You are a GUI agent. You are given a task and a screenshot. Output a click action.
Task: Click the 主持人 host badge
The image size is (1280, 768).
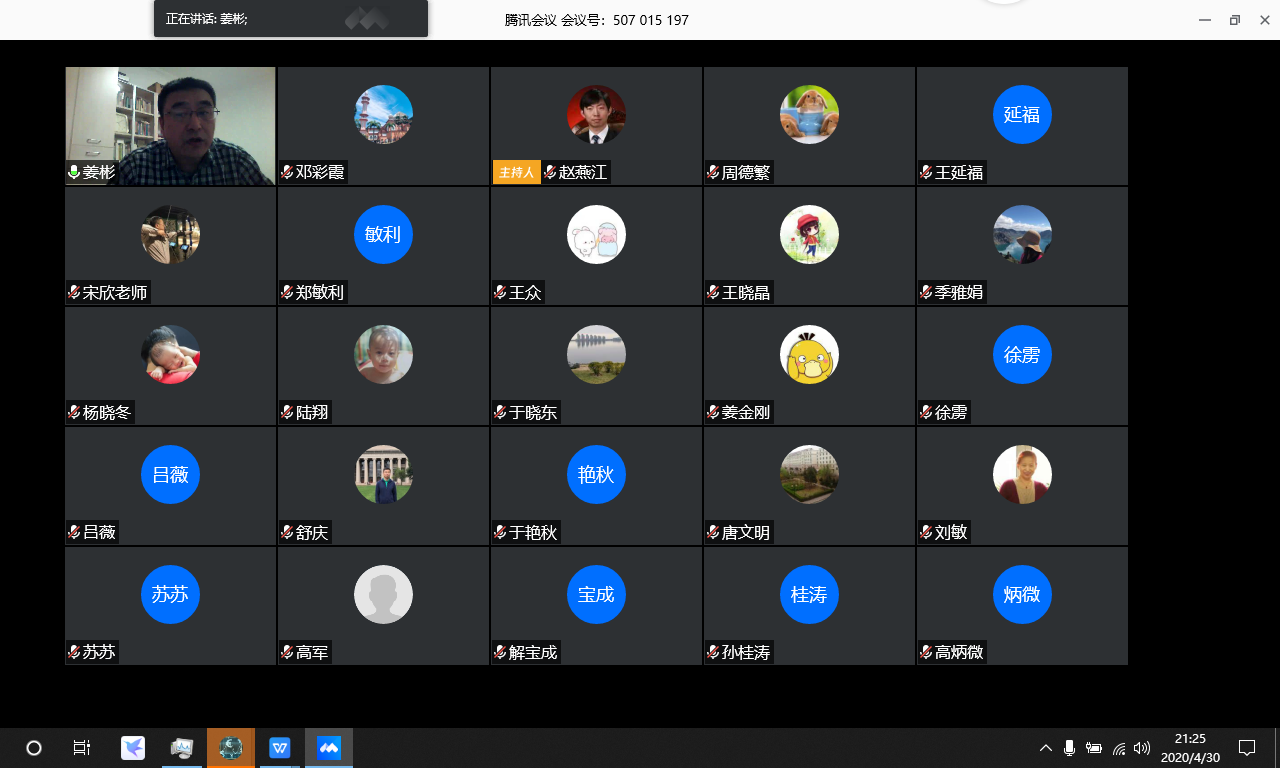(516, 172)
